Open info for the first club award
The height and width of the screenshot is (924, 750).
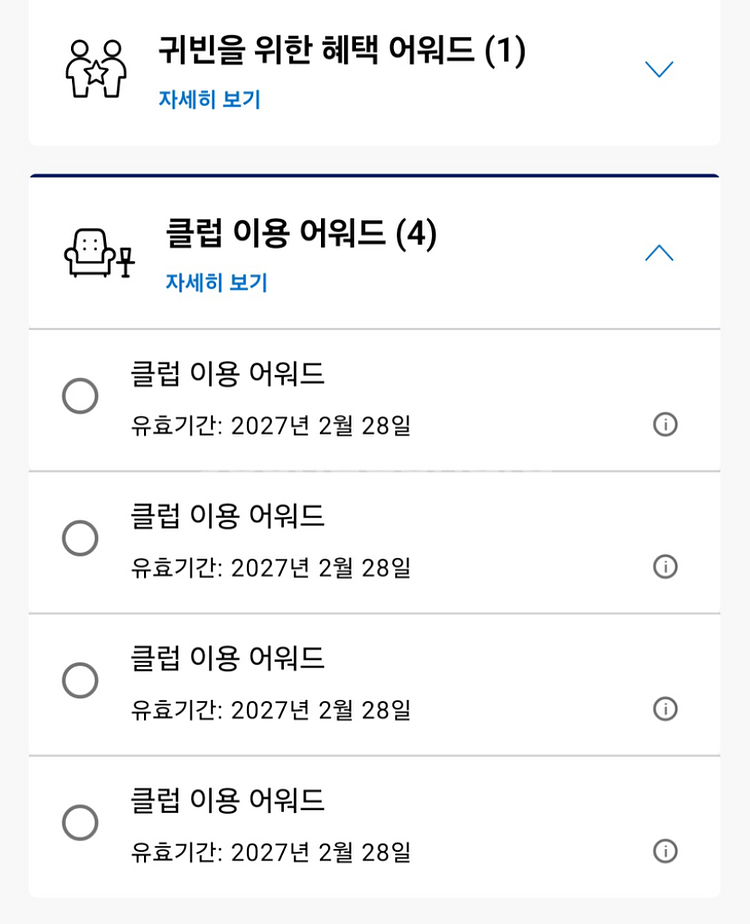[x=665, y=424]
